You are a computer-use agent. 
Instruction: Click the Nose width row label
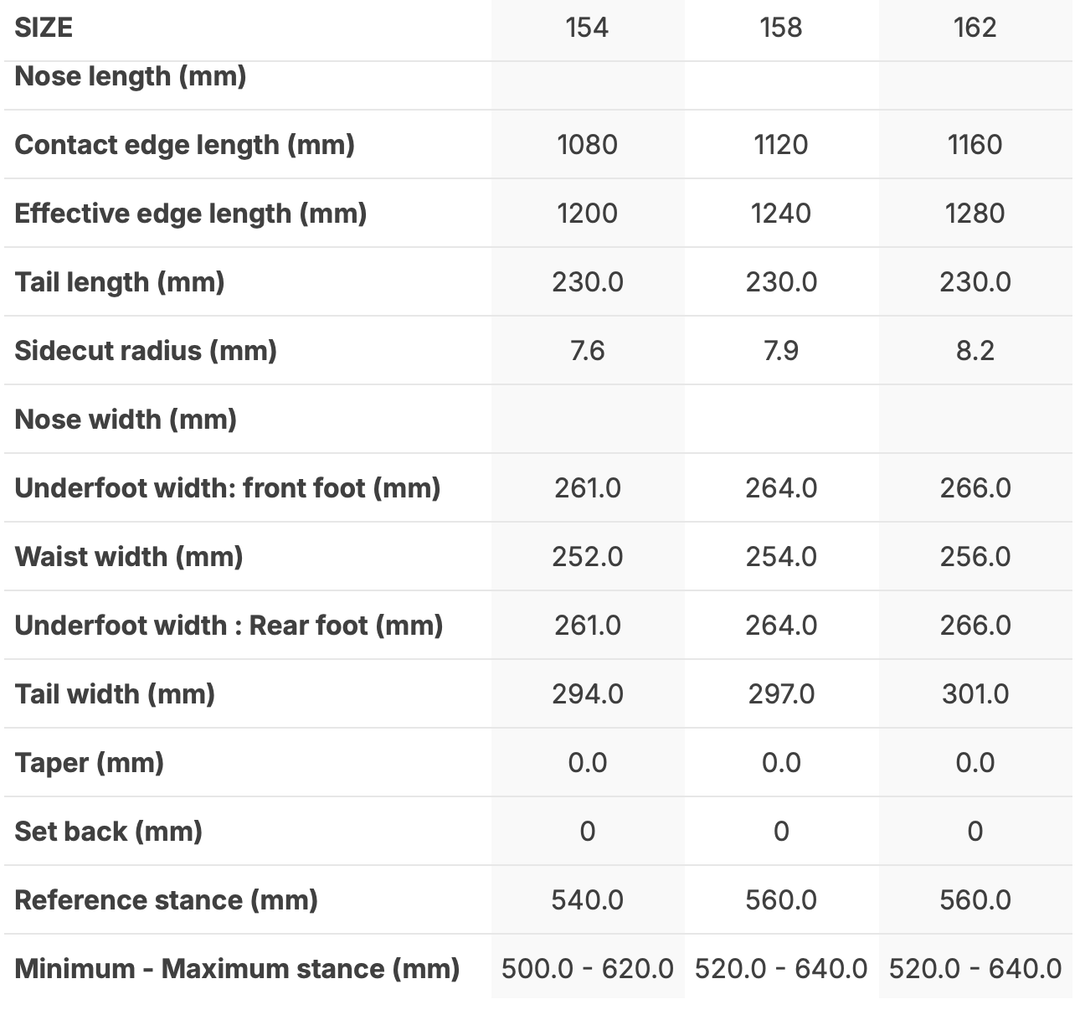click(126, 419)
